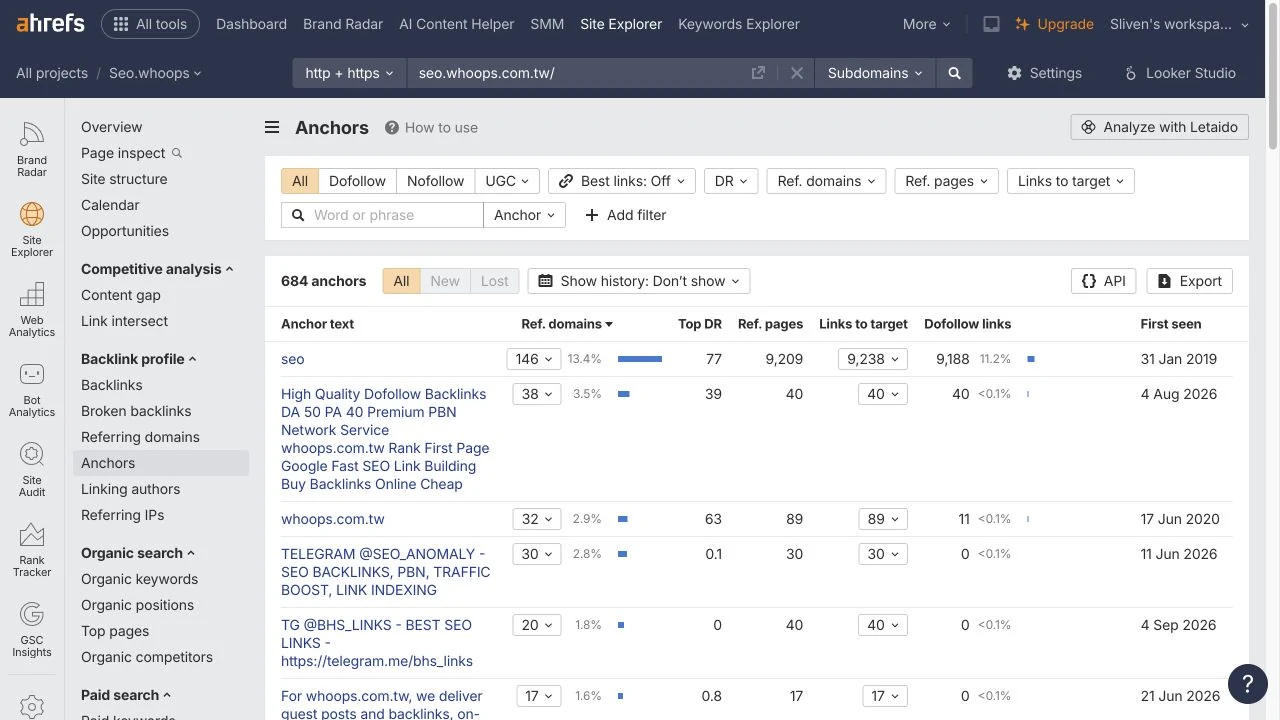Open GSC Insights sidebar icon

[x=32, y=629]
